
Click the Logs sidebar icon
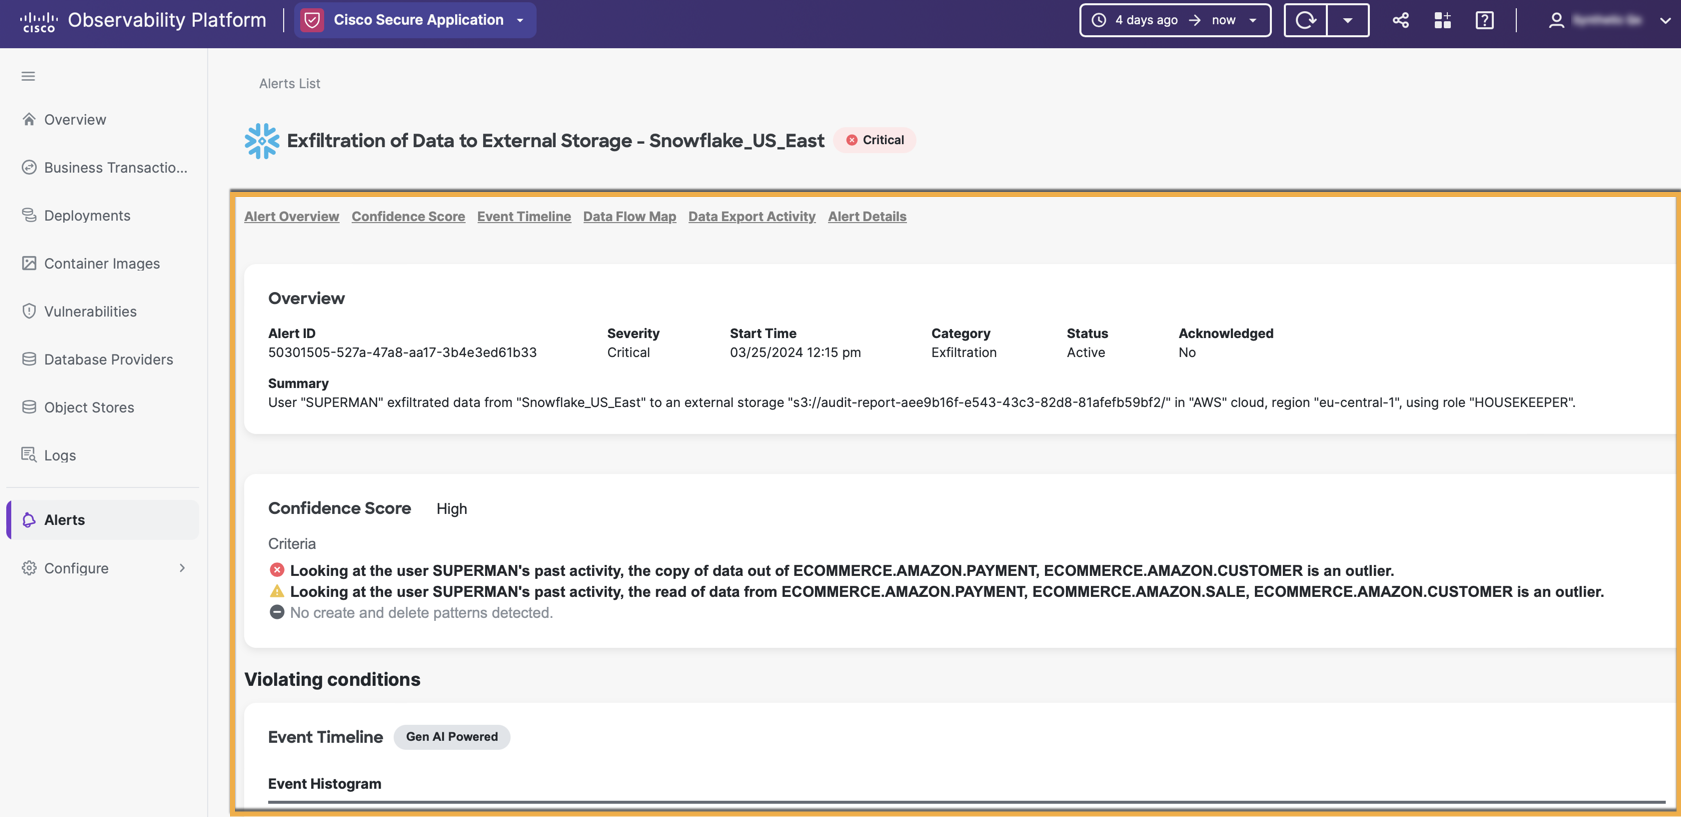[x=29, y=455]
